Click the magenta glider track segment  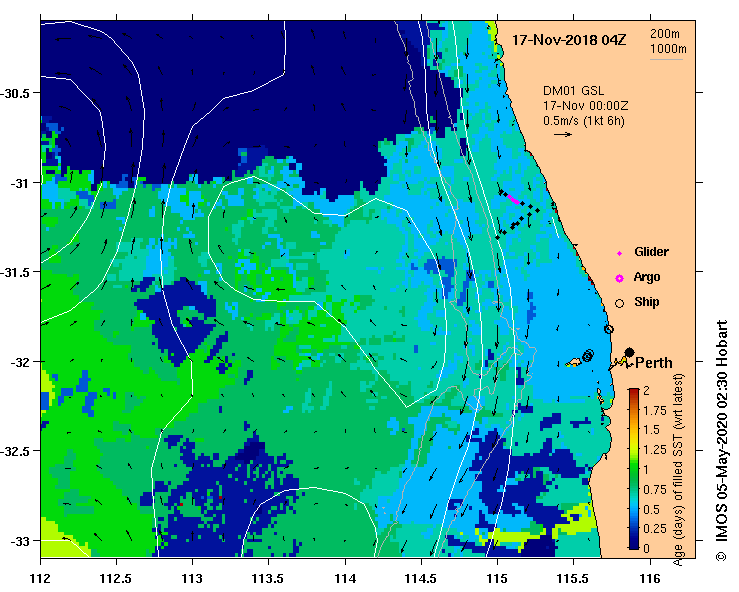click(513, 199)
